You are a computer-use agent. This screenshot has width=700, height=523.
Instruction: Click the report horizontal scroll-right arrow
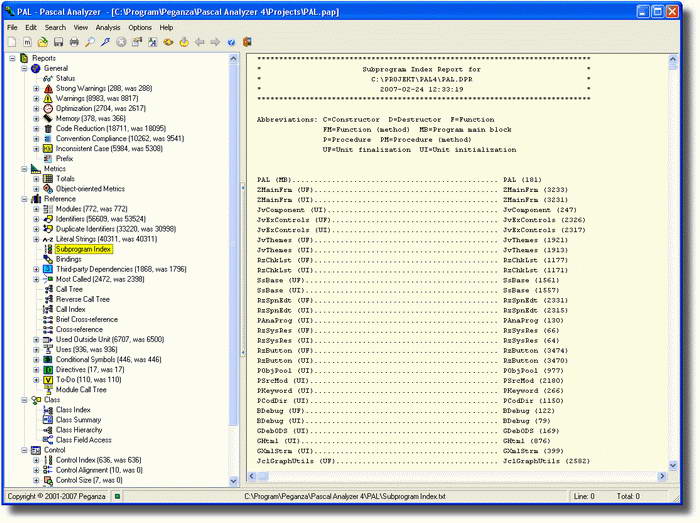click(x=662, y=476)
